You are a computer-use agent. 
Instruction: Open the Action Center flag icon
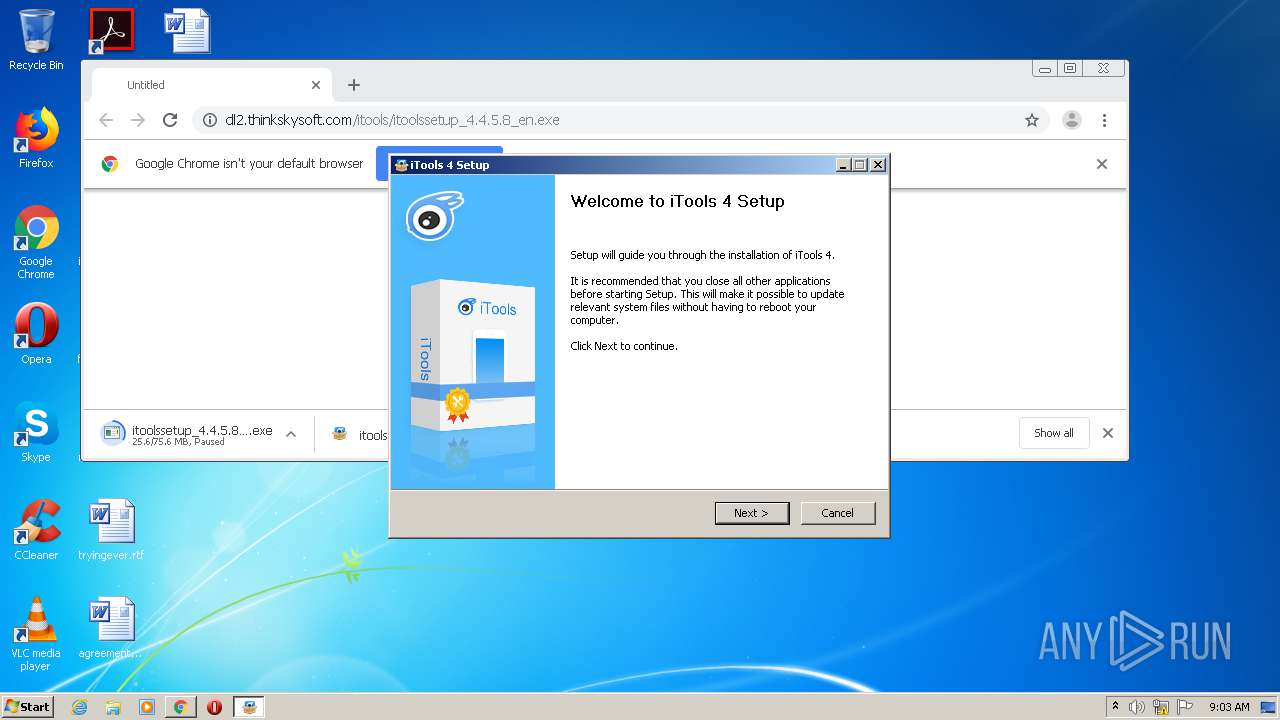pyautogui.click(x=1185, y=707)
